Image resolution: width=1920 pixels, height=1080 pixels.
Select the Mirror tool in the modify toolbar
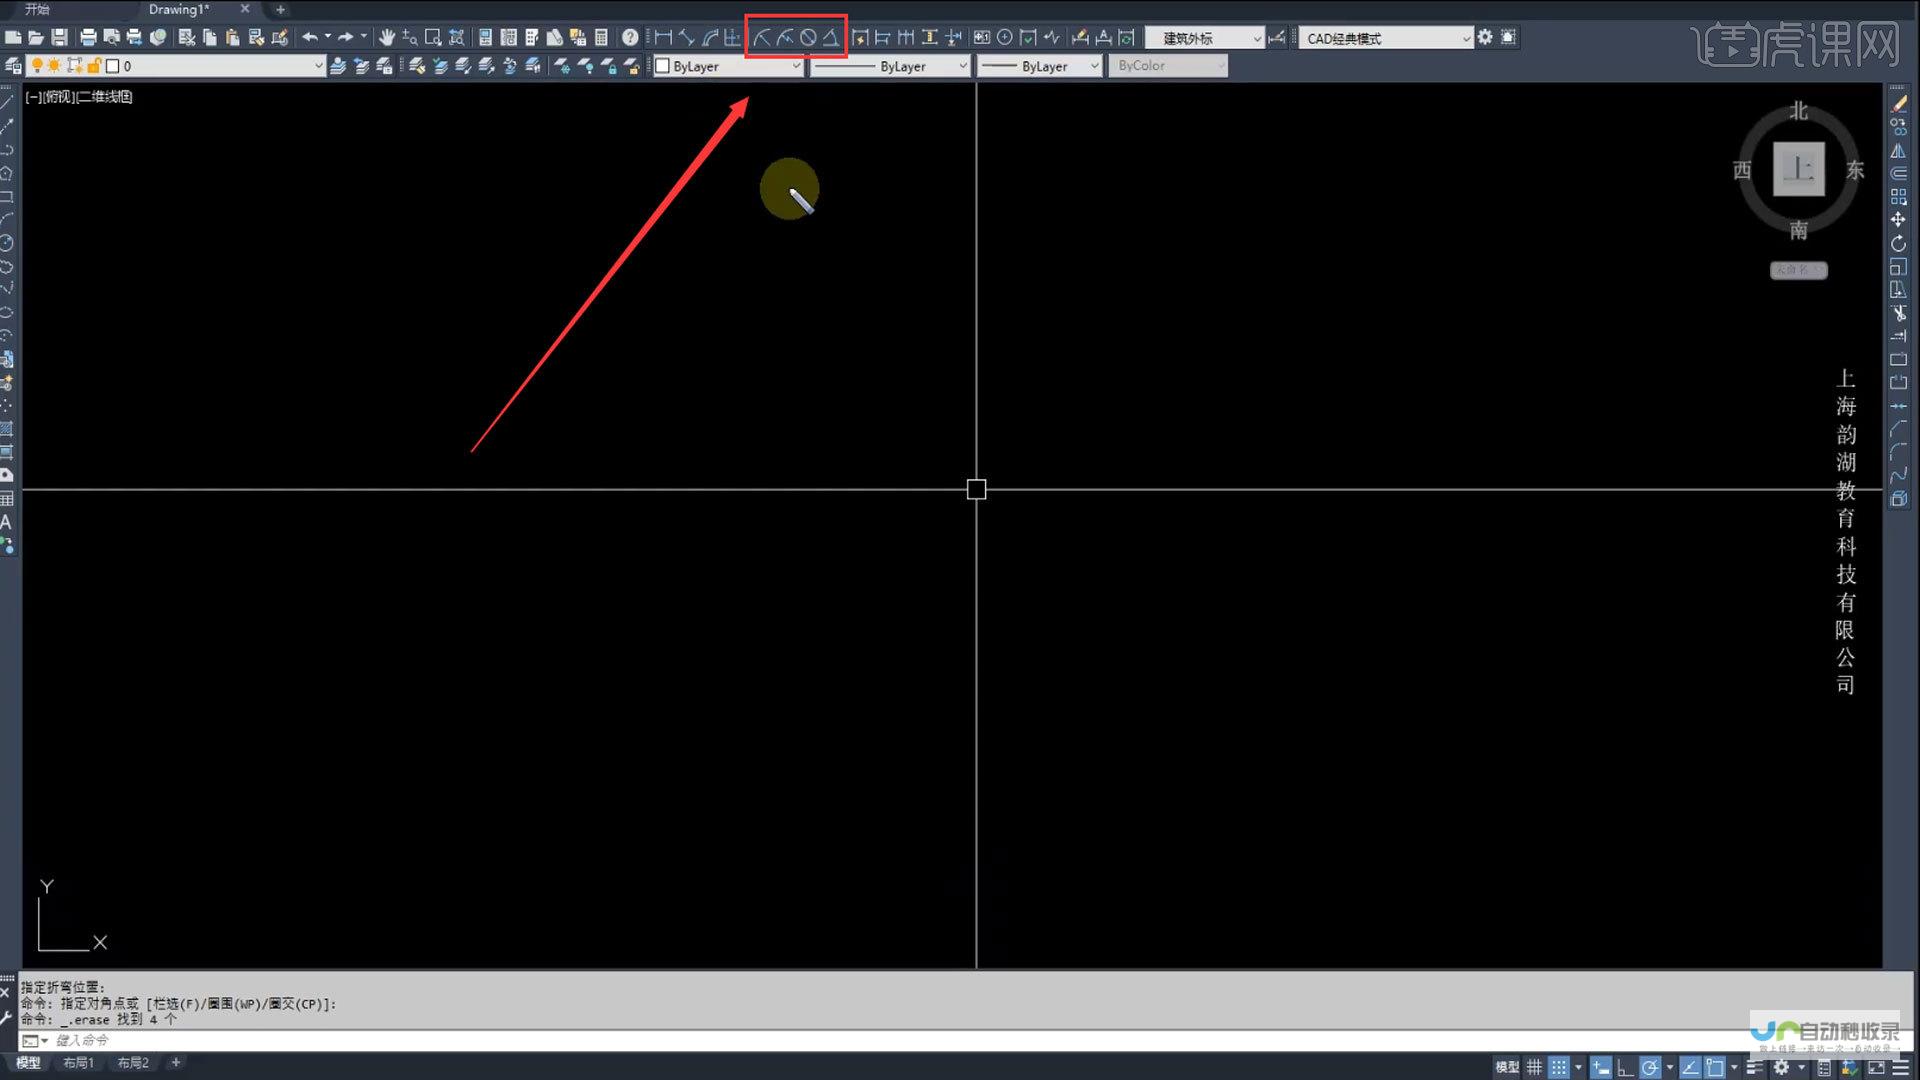(1898, 151)
